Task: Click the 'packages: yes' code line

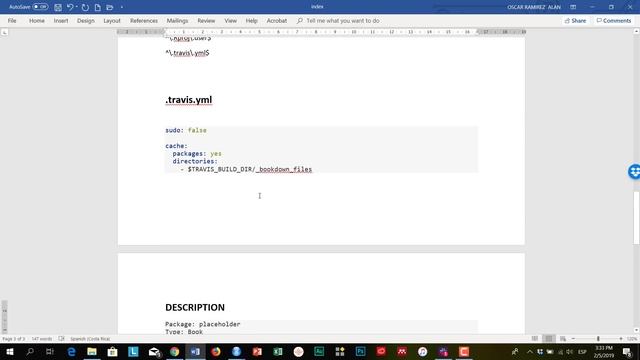Action: (x=197, y=153)
